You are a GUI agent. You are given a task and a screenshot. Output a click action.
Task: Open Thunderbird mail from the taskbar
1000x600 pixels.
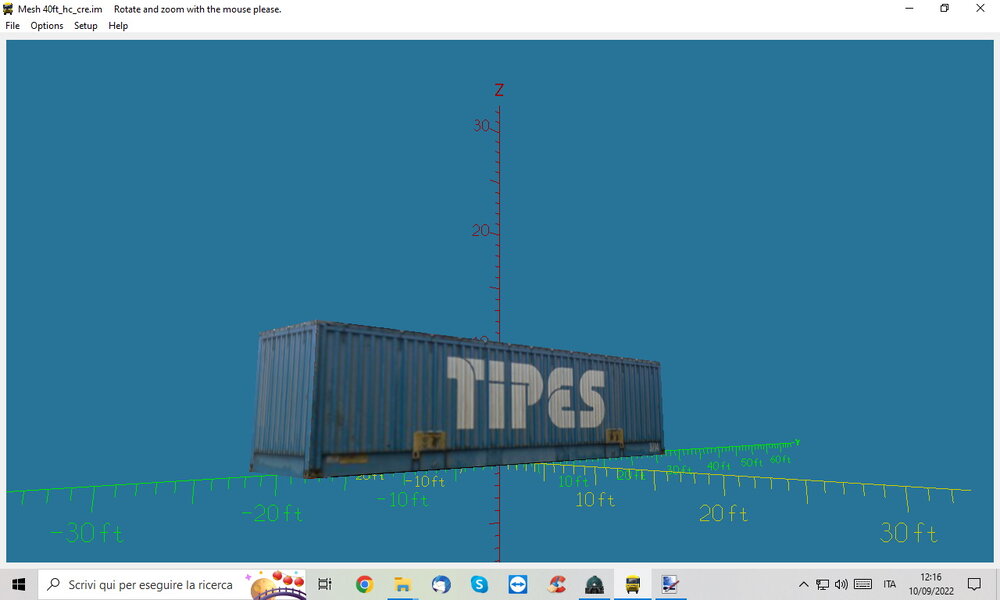[441, 584]
